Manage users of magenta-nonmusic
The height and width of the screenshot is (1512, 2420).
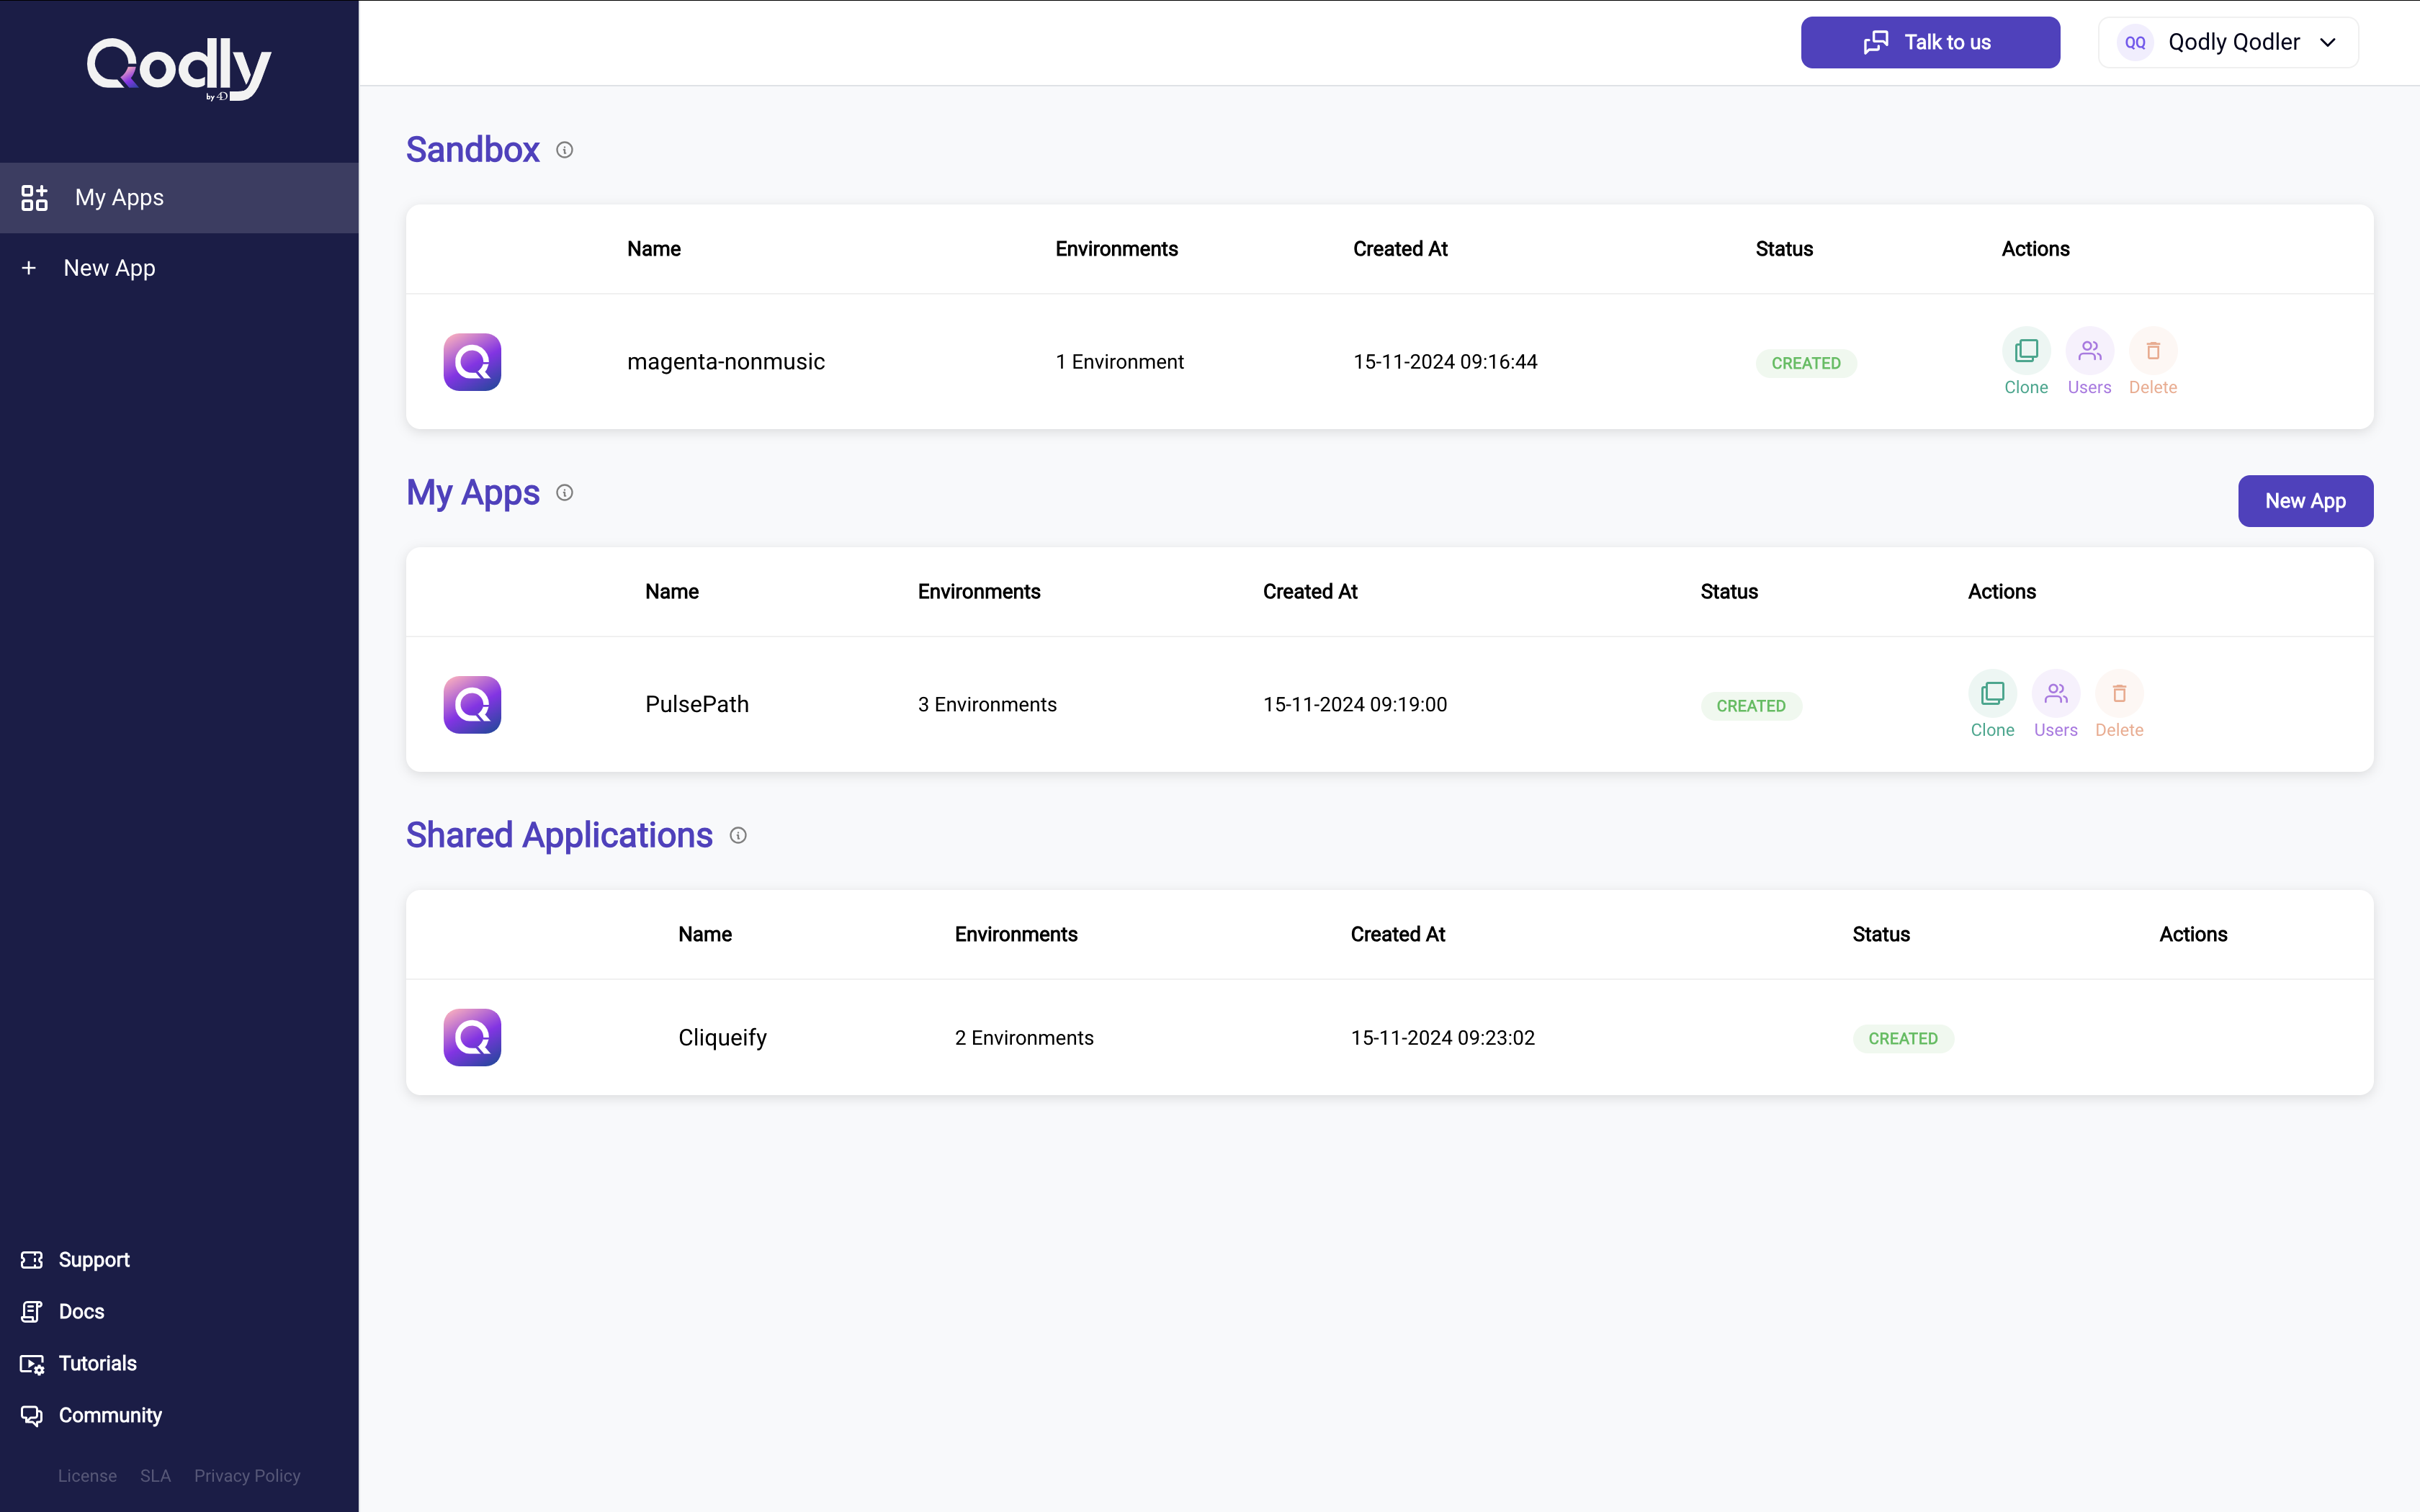pos(2089,362)
